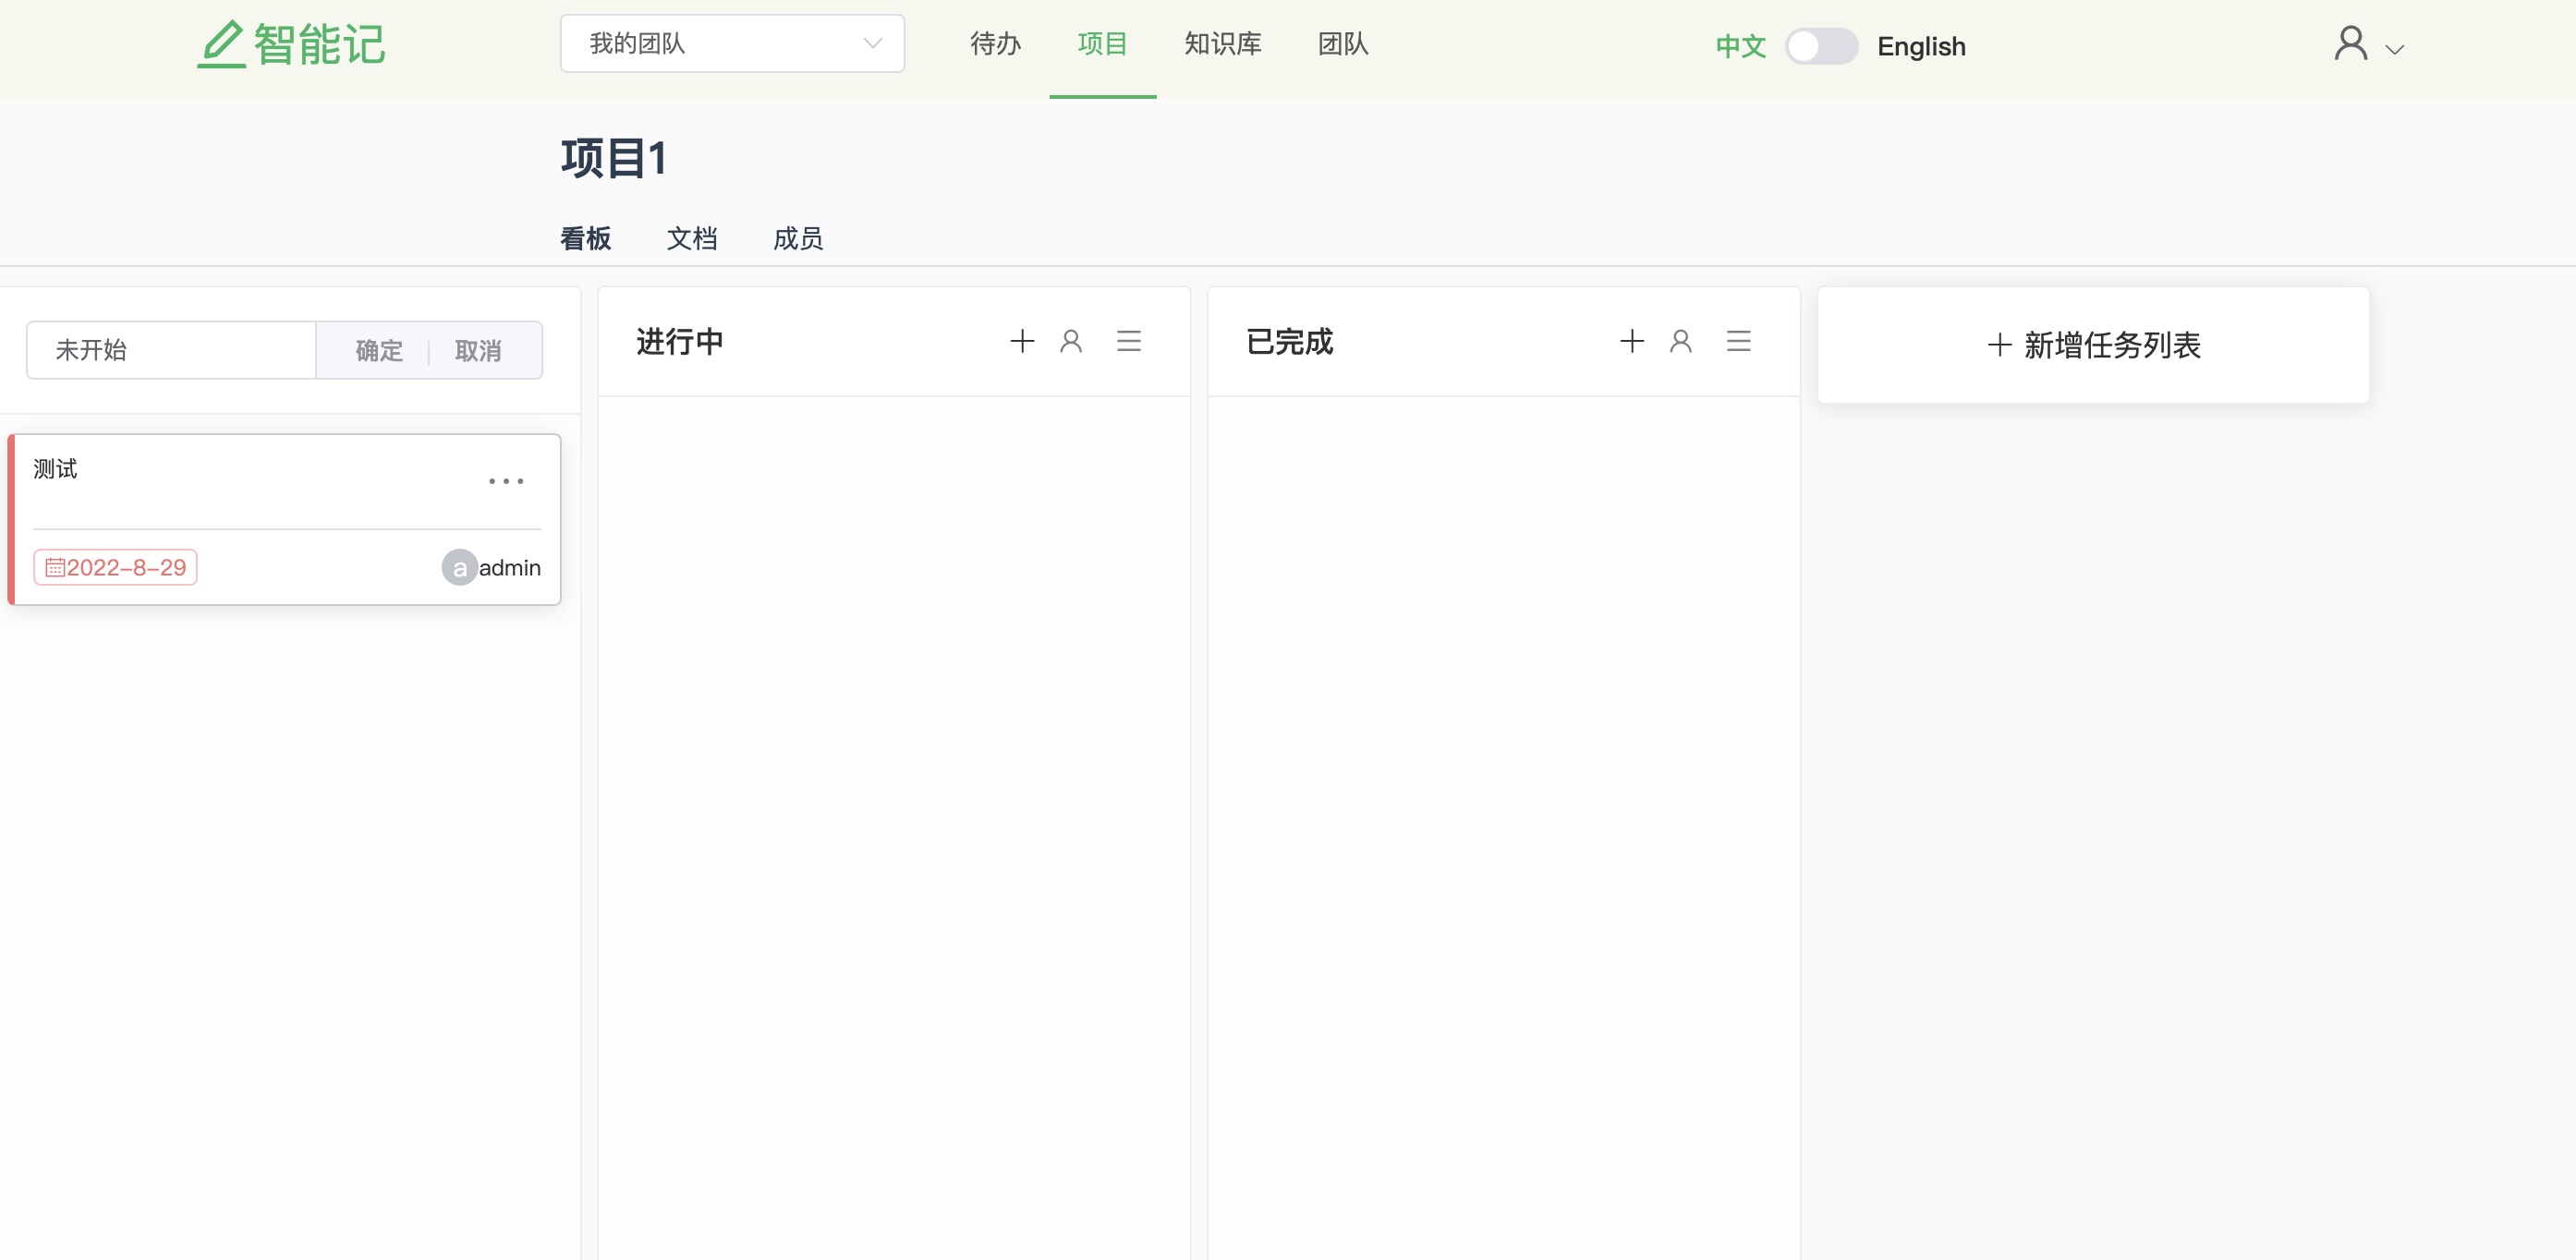
Task: Click member icon in 已完成 column
Action: (x=1680, y=341)
